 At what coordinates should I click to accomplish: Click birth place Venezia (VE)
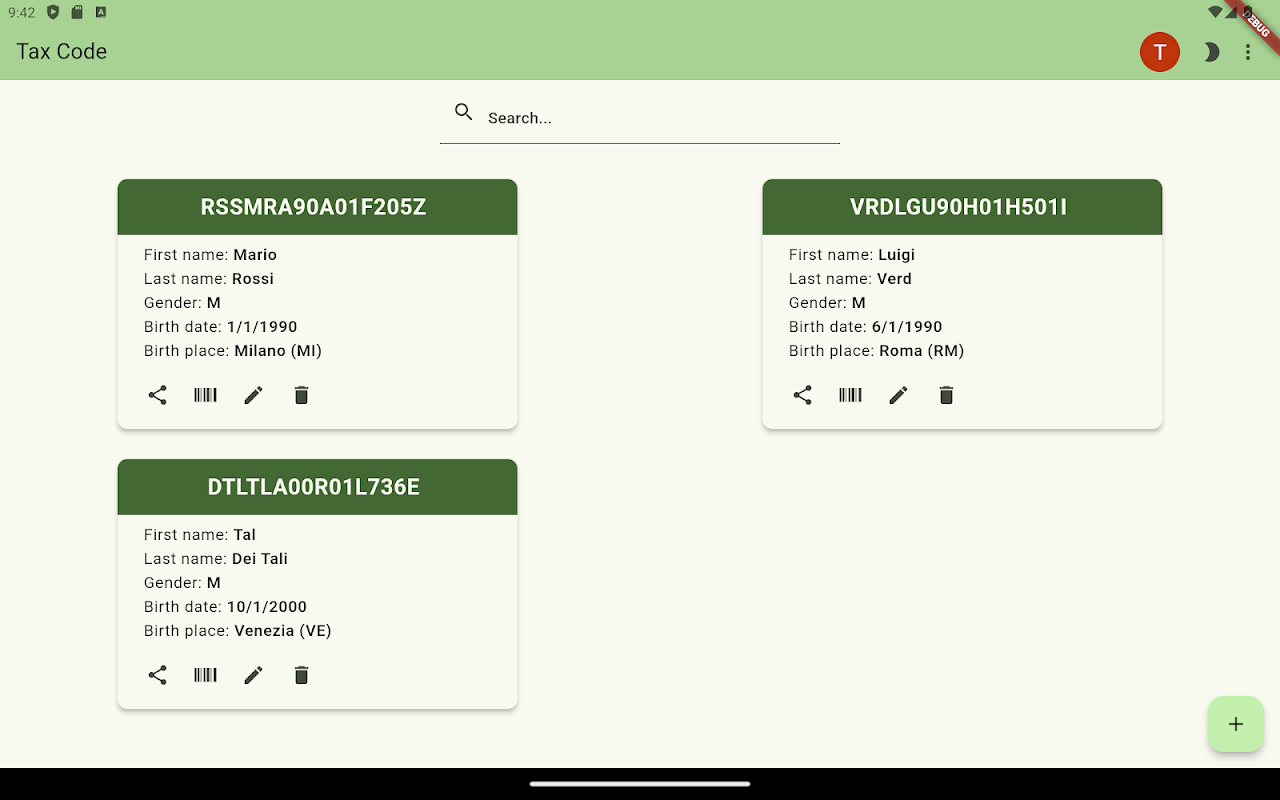point(283,631)
